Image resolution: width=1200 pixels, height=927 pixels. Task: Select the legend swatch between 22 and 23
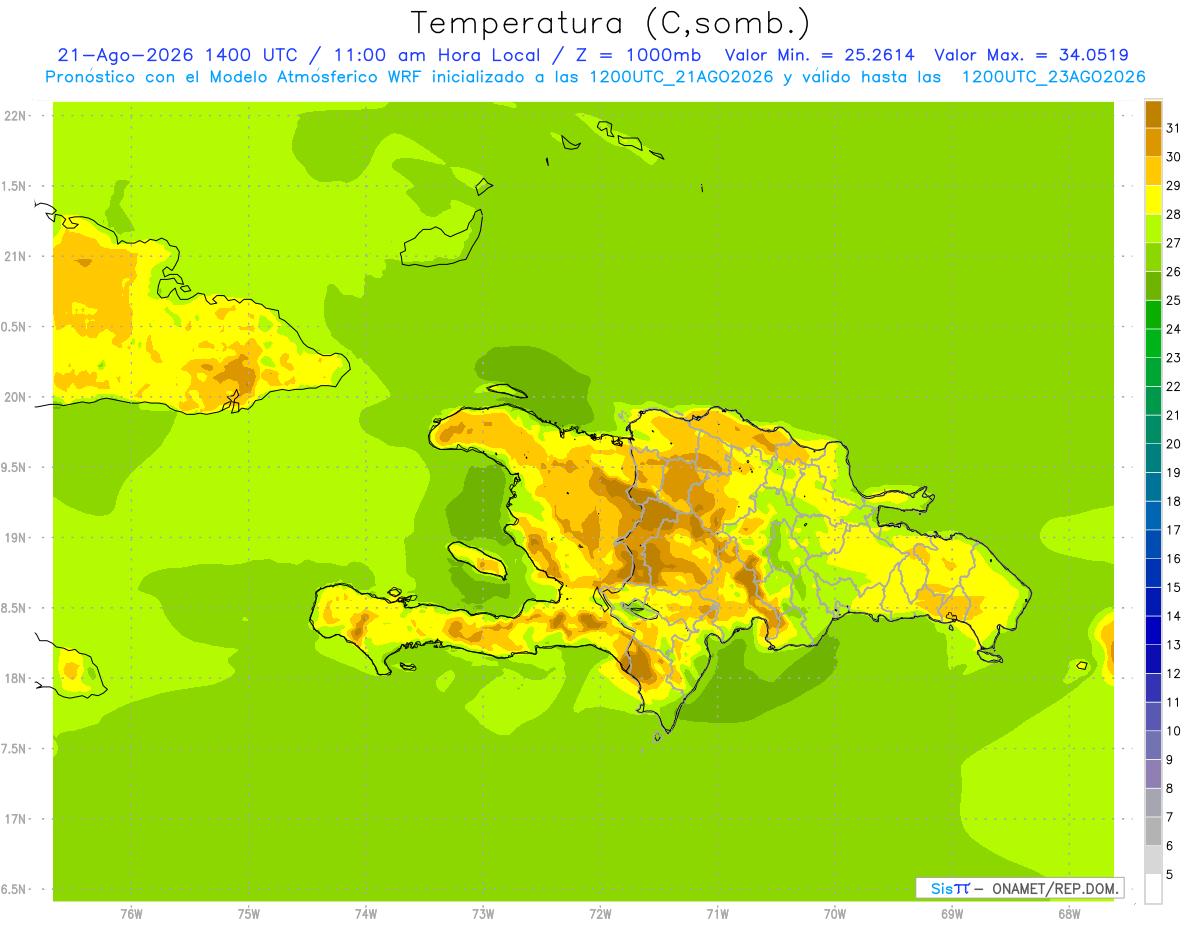click(x=1153, y=372)
